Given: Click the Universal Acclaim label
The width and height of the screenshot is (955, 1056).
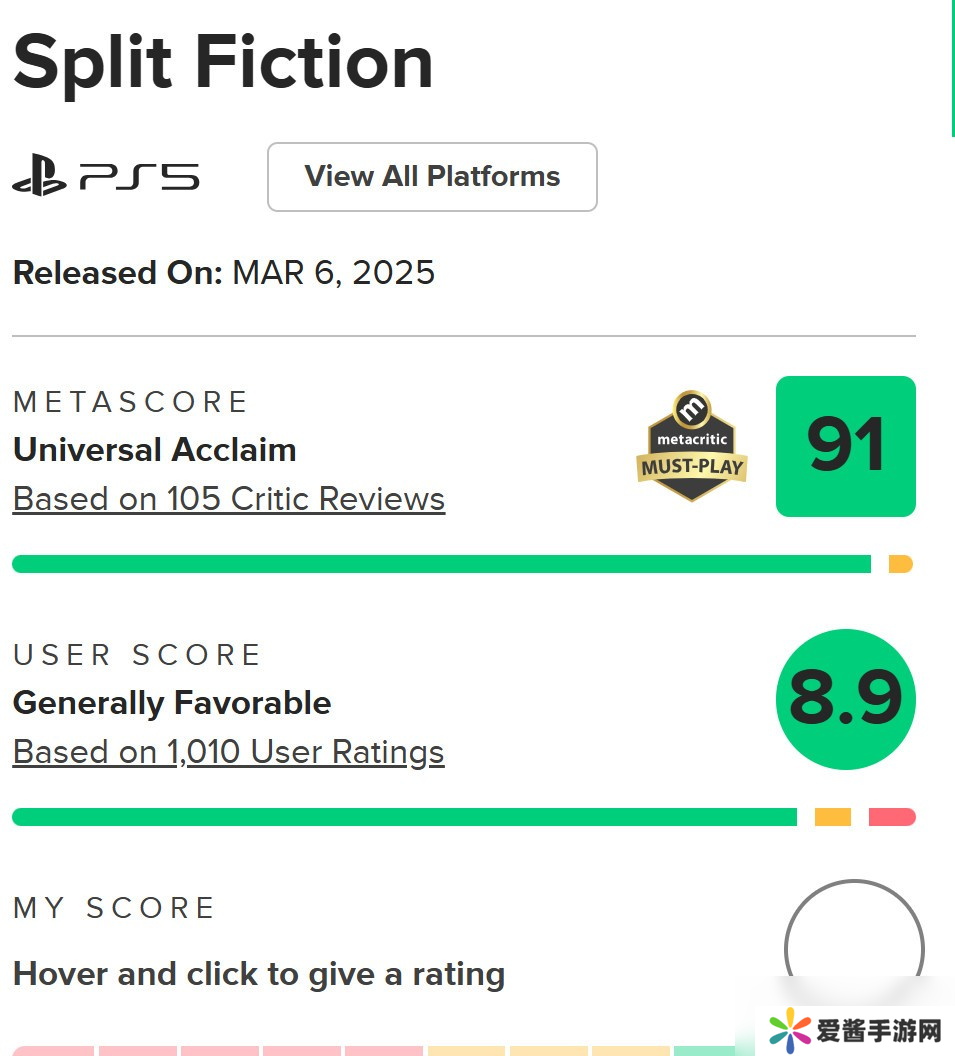Looking at the screenshot, I should coord(154,449).
